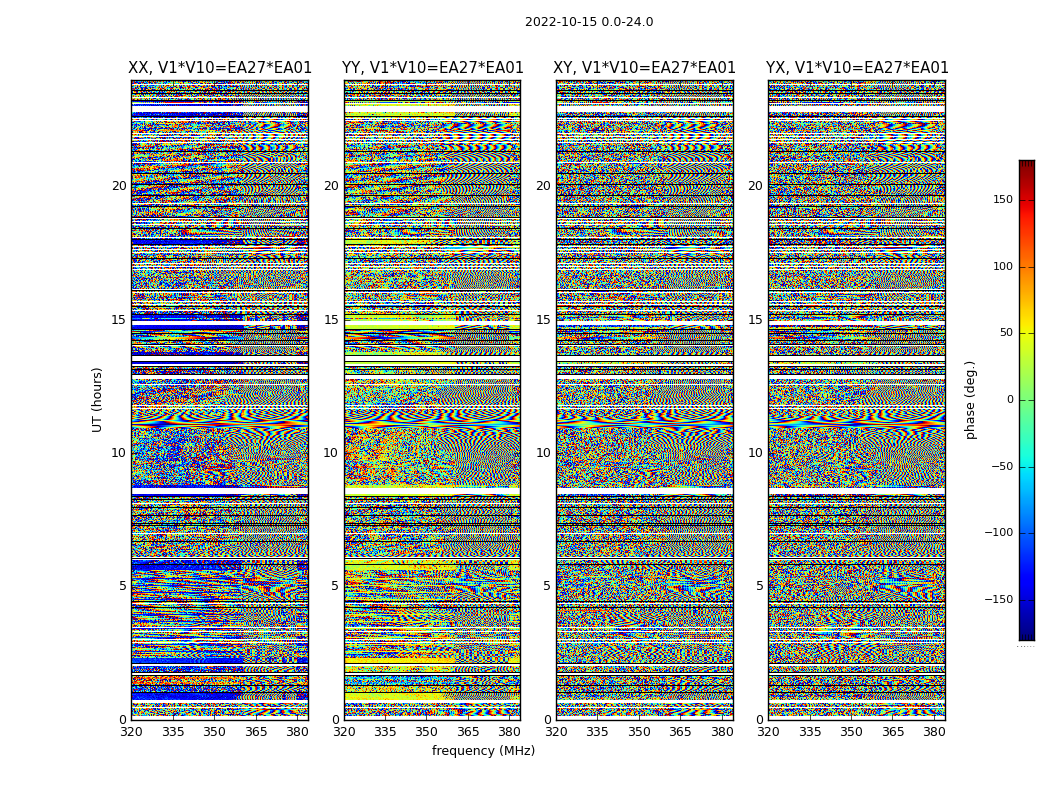
Task: Click the YX panel's 10 hour tick label
Action: (x=755, y=453)
